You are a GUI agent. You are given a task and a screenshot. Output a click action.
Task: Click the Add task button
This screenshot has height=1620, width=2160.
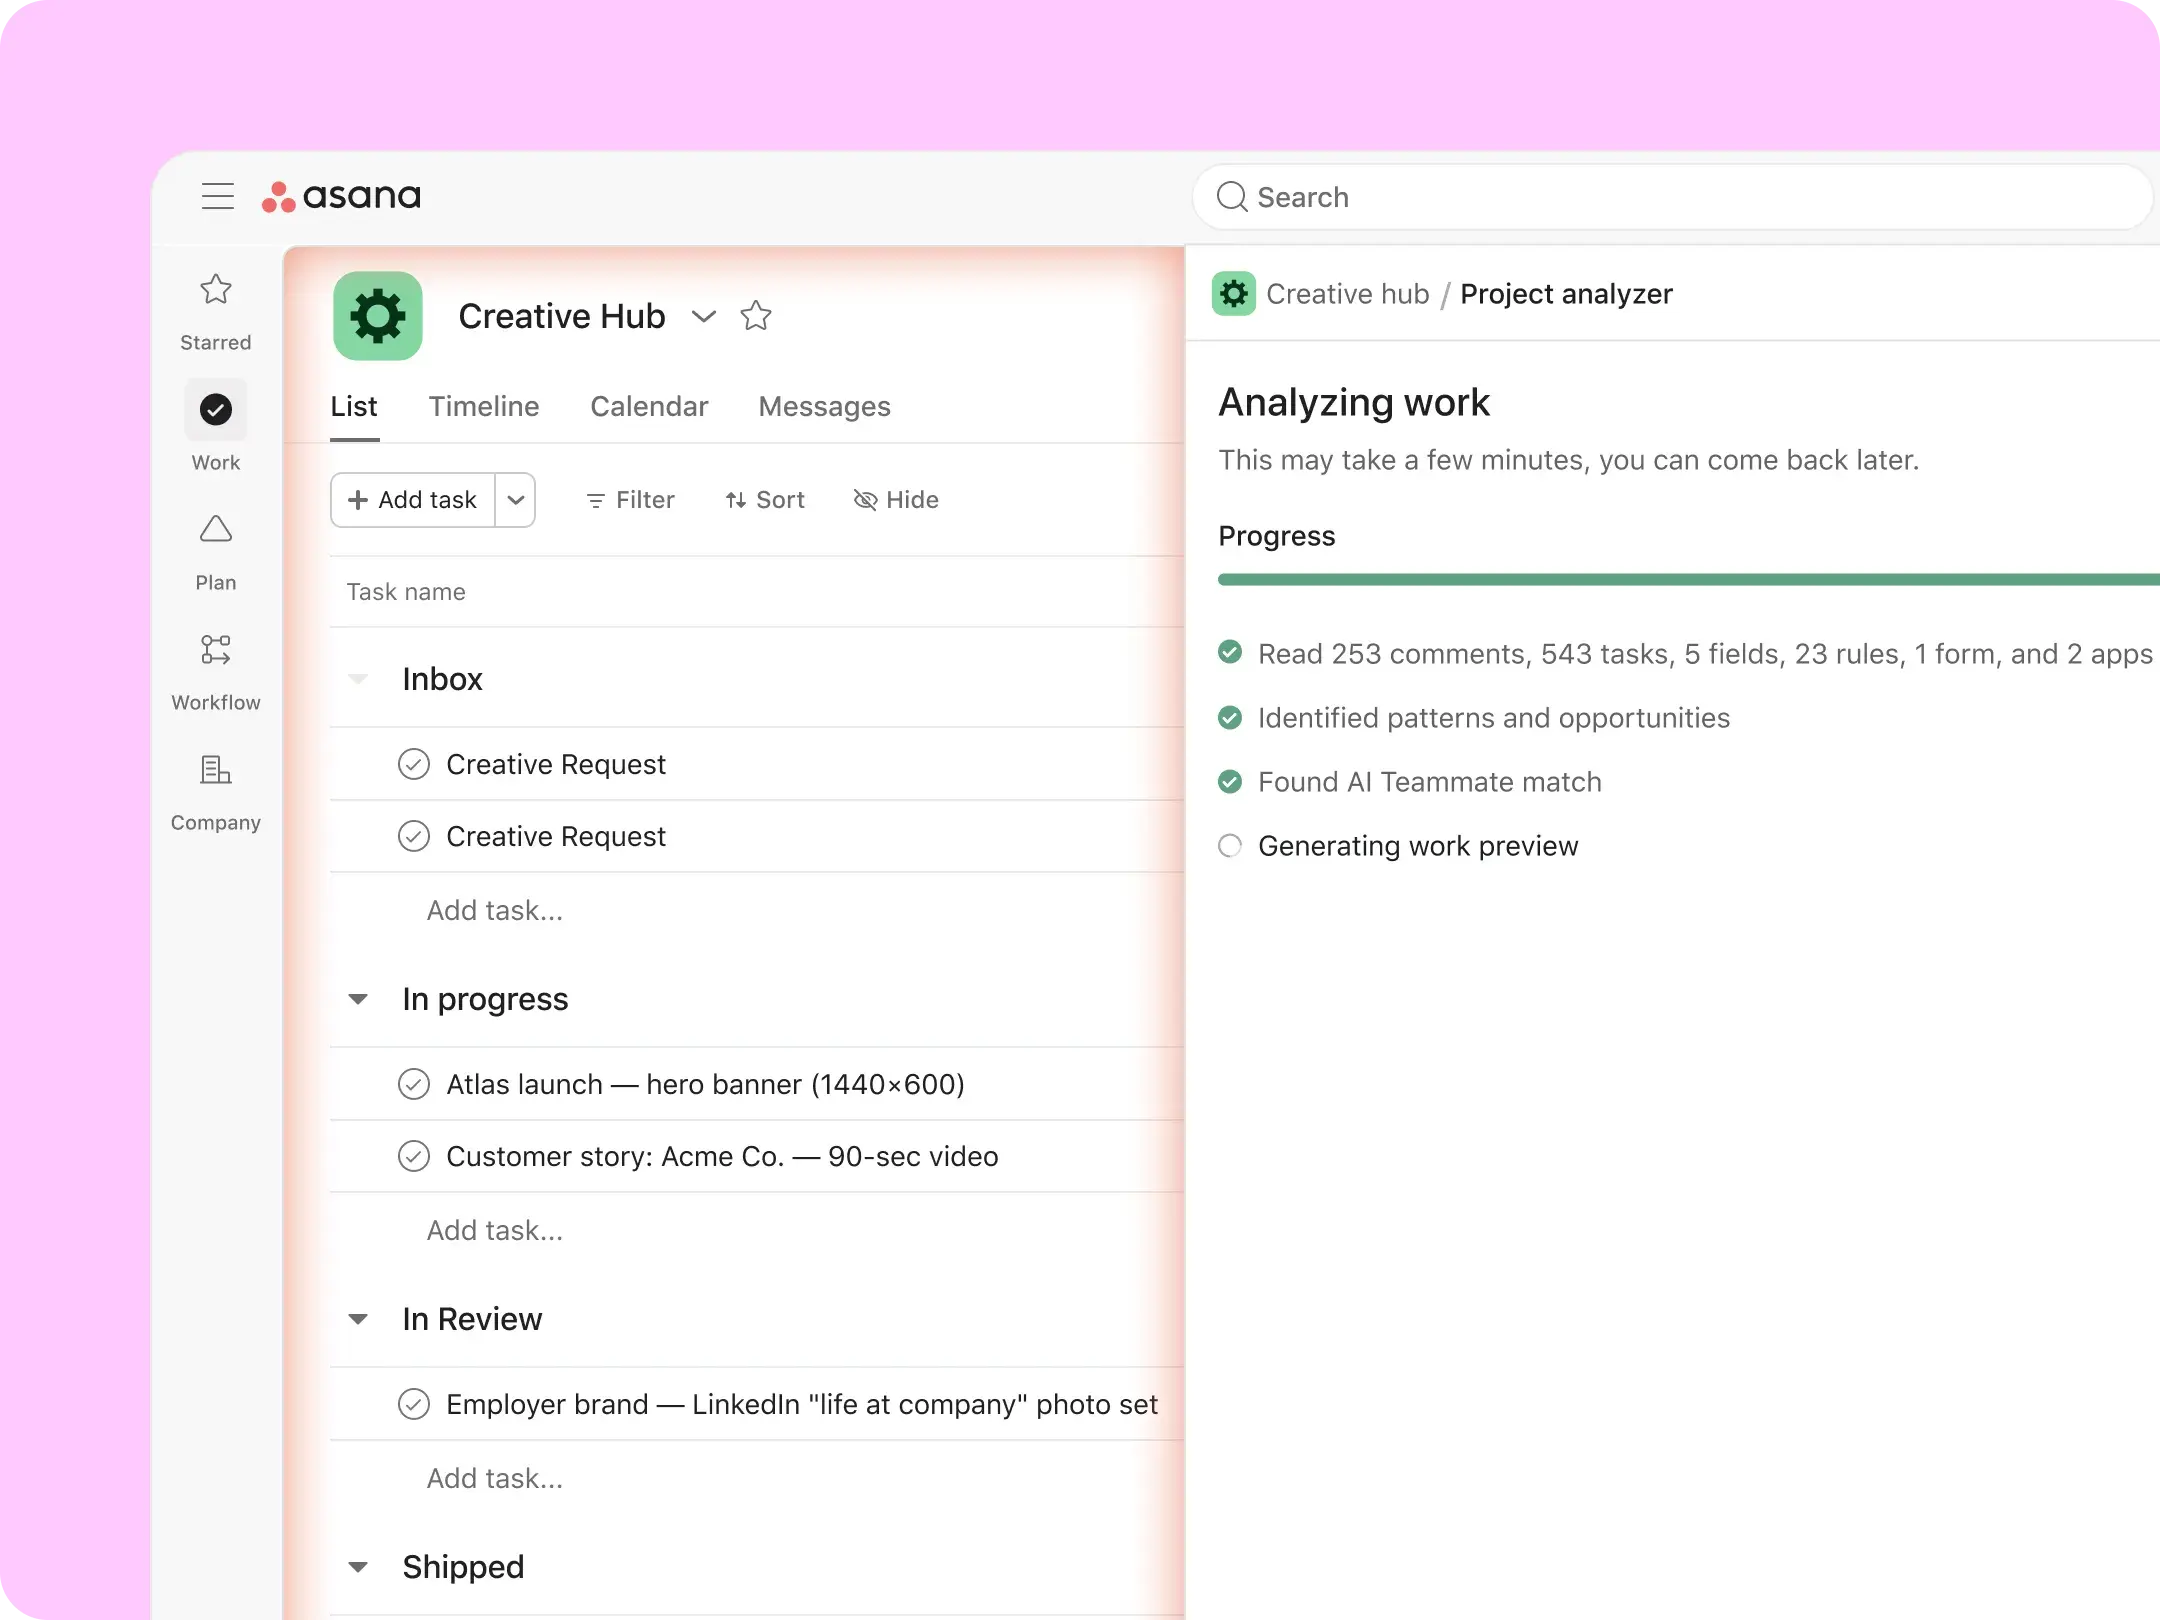[413, 500]
